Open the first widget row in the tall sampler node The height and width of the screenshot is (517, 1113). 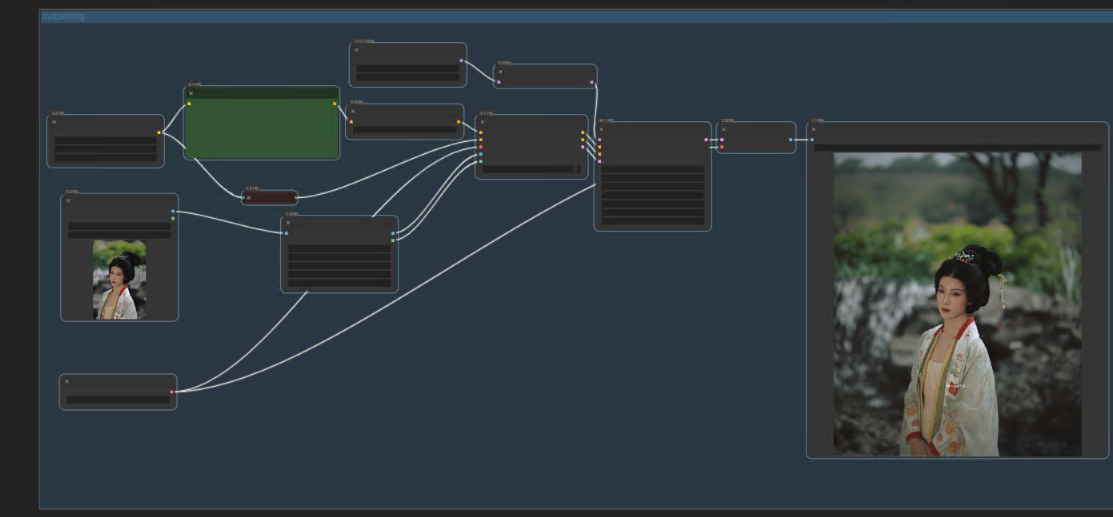pyautogui.click(x=652, y=169)
